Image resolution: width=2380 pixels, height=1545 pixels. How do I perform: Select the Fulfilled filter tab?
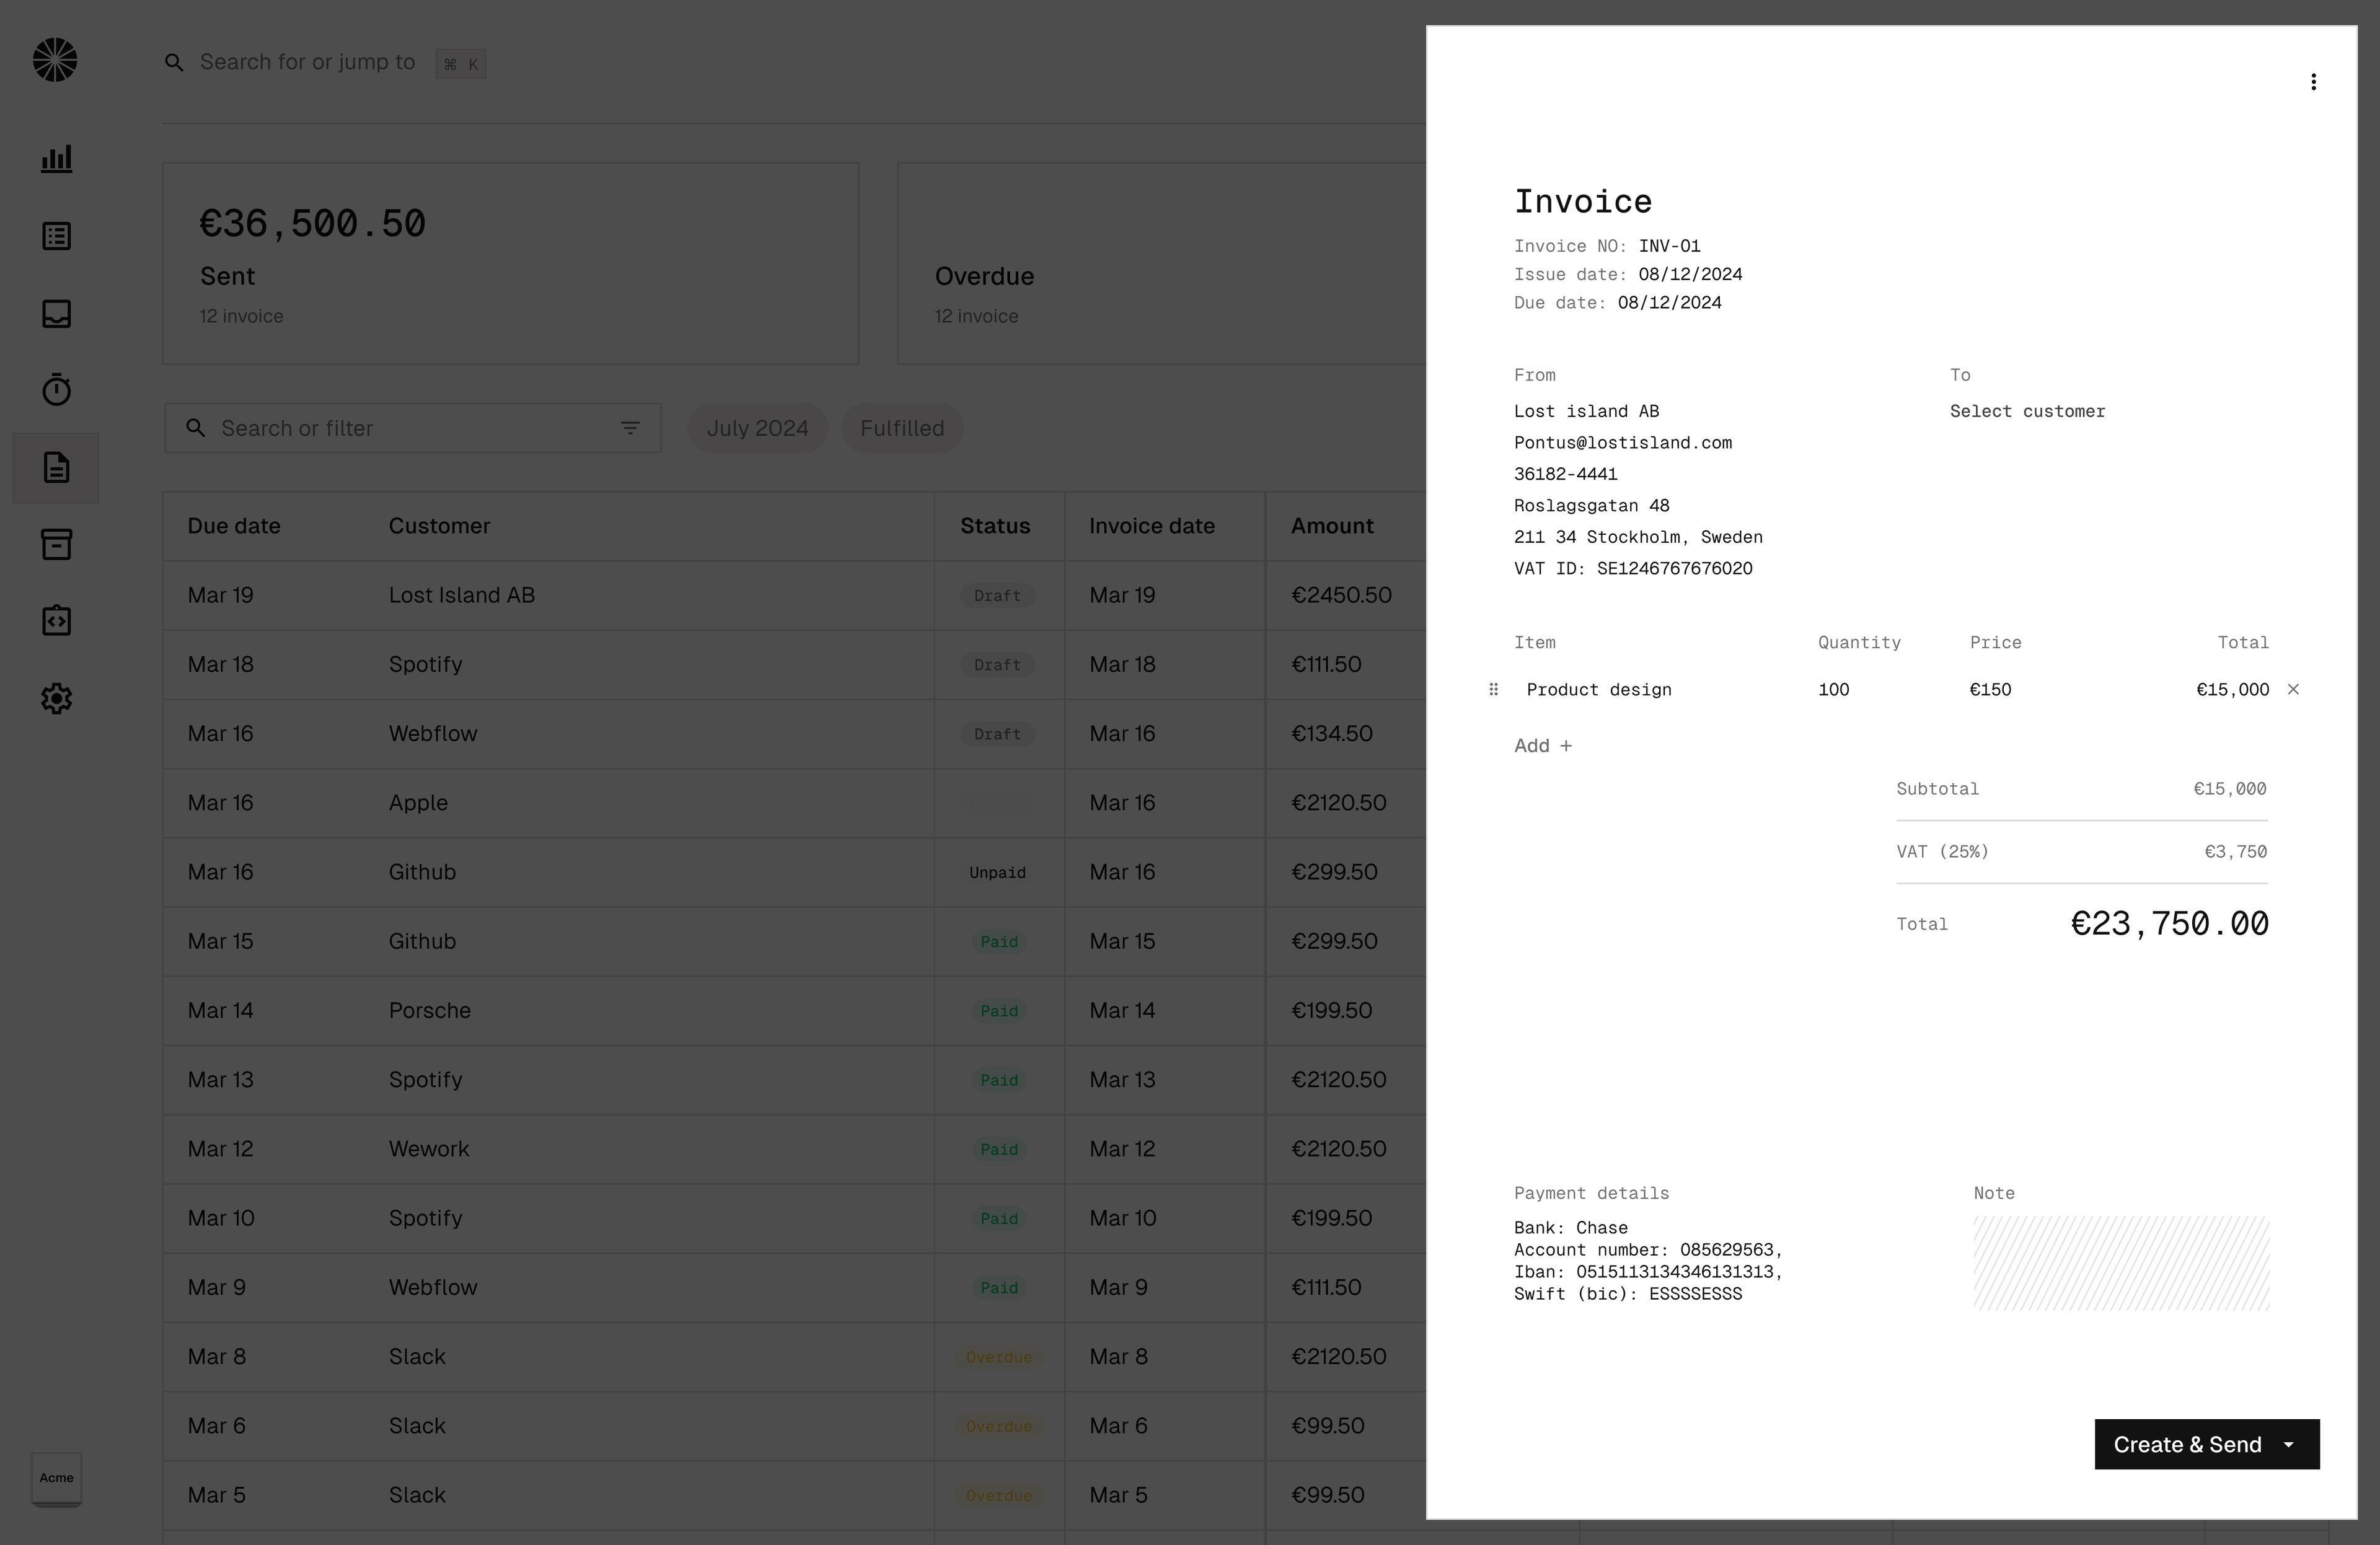pos(901,427)
